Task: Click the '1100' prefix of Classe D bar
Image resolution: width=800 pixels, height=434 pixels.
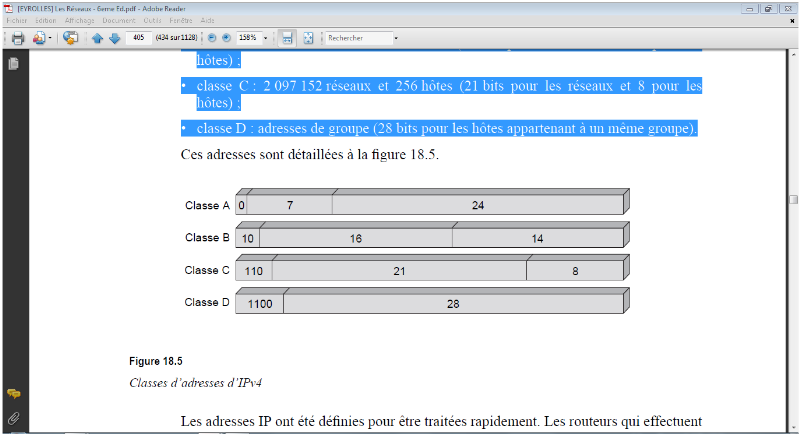Action: pyautogui.click(x=260, y=304)
